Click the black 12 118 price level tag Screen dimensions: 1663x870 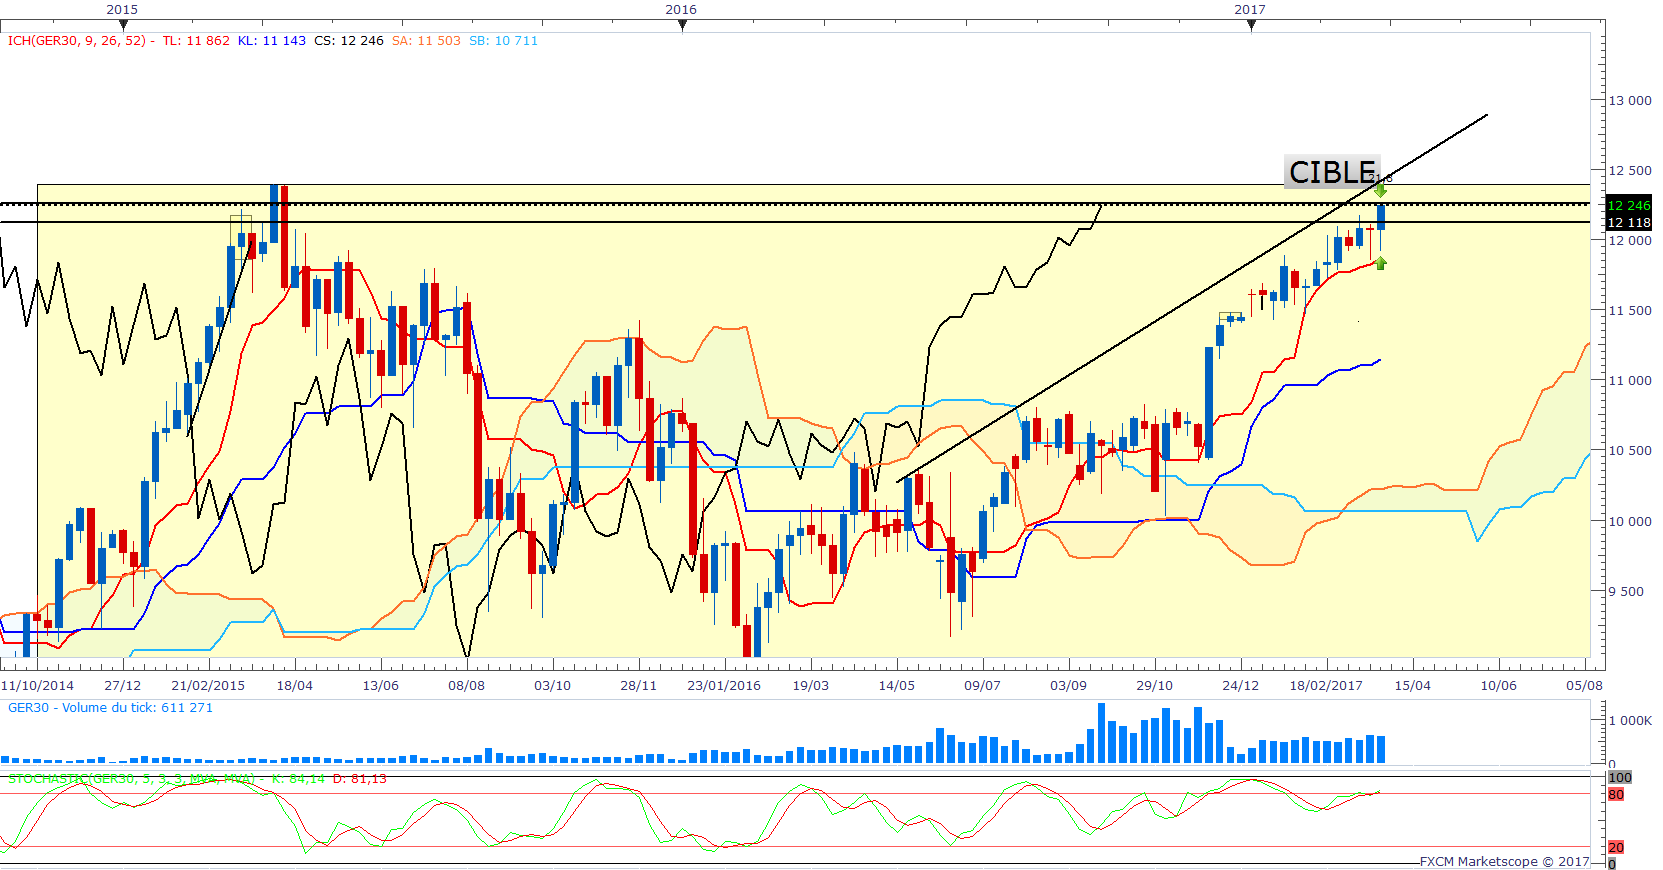pos(1629,223)
